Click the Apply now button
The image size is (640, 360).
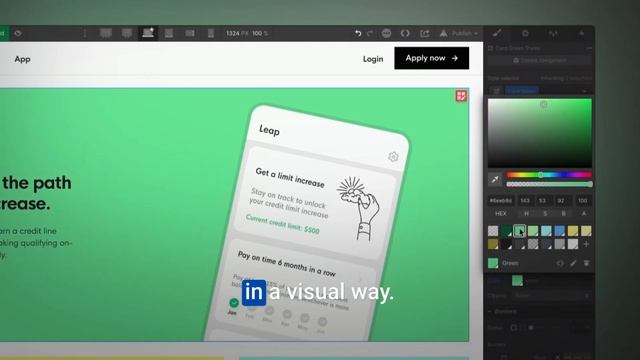point(431,58)
